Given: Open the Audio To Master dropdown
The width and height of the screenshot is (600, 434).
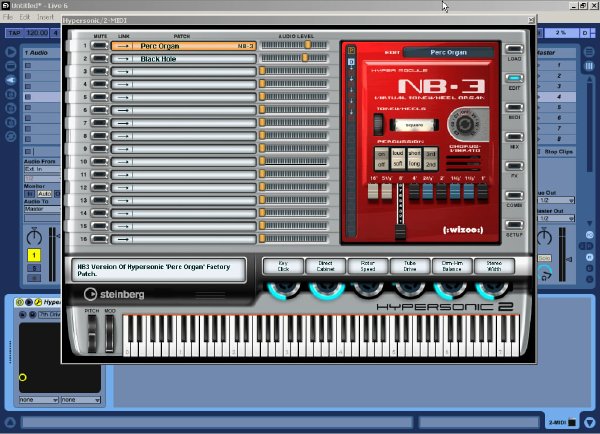Looking at the screenshot, I should coord(42,209).
